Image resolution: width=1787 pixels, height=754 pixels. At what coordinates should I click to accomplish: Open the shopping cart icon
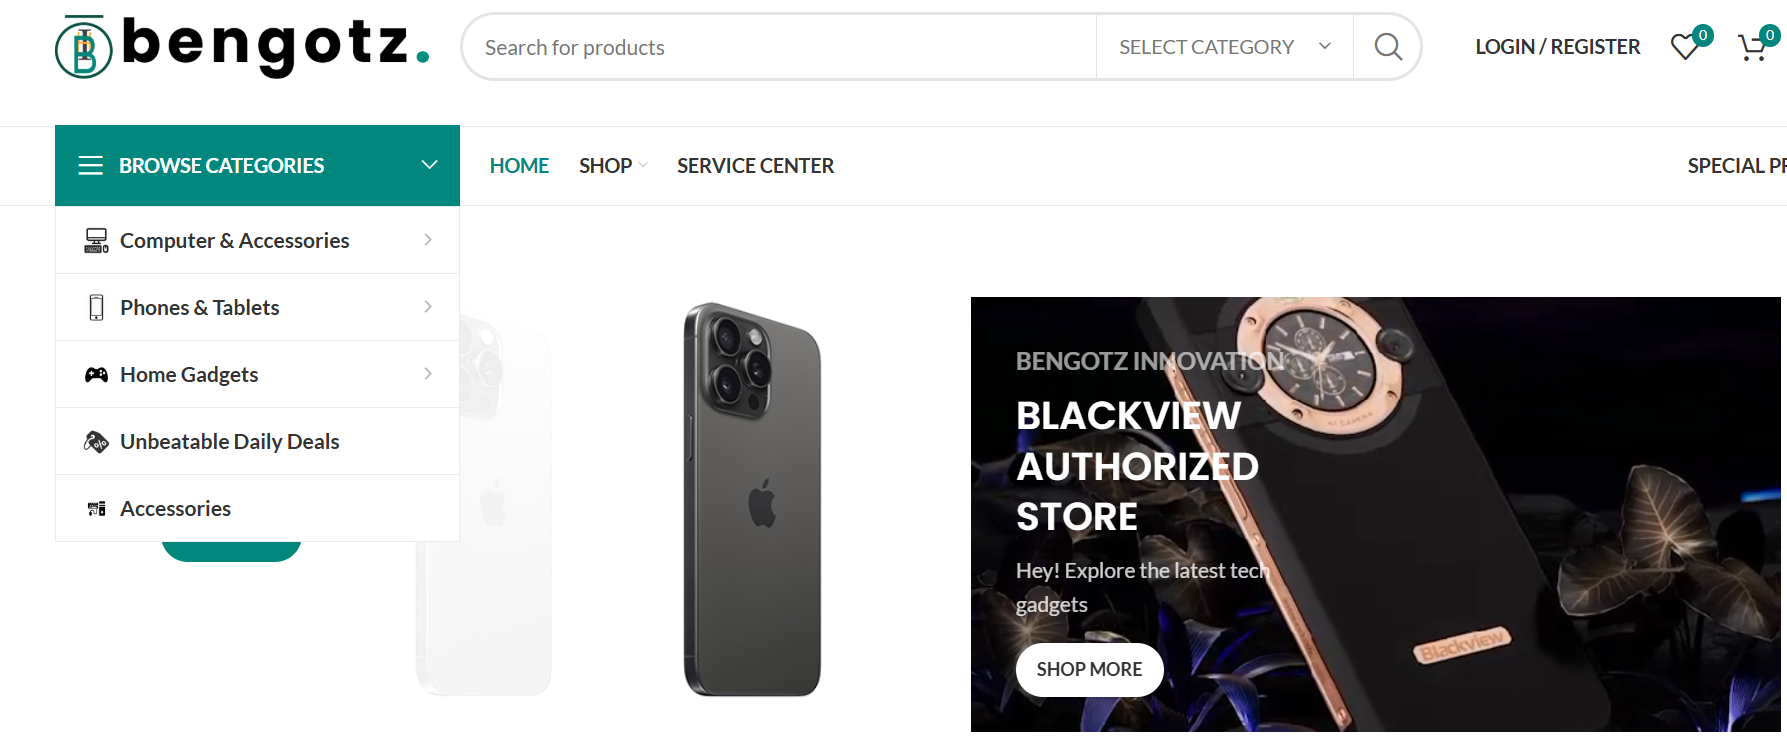(x=1752, y=47)
